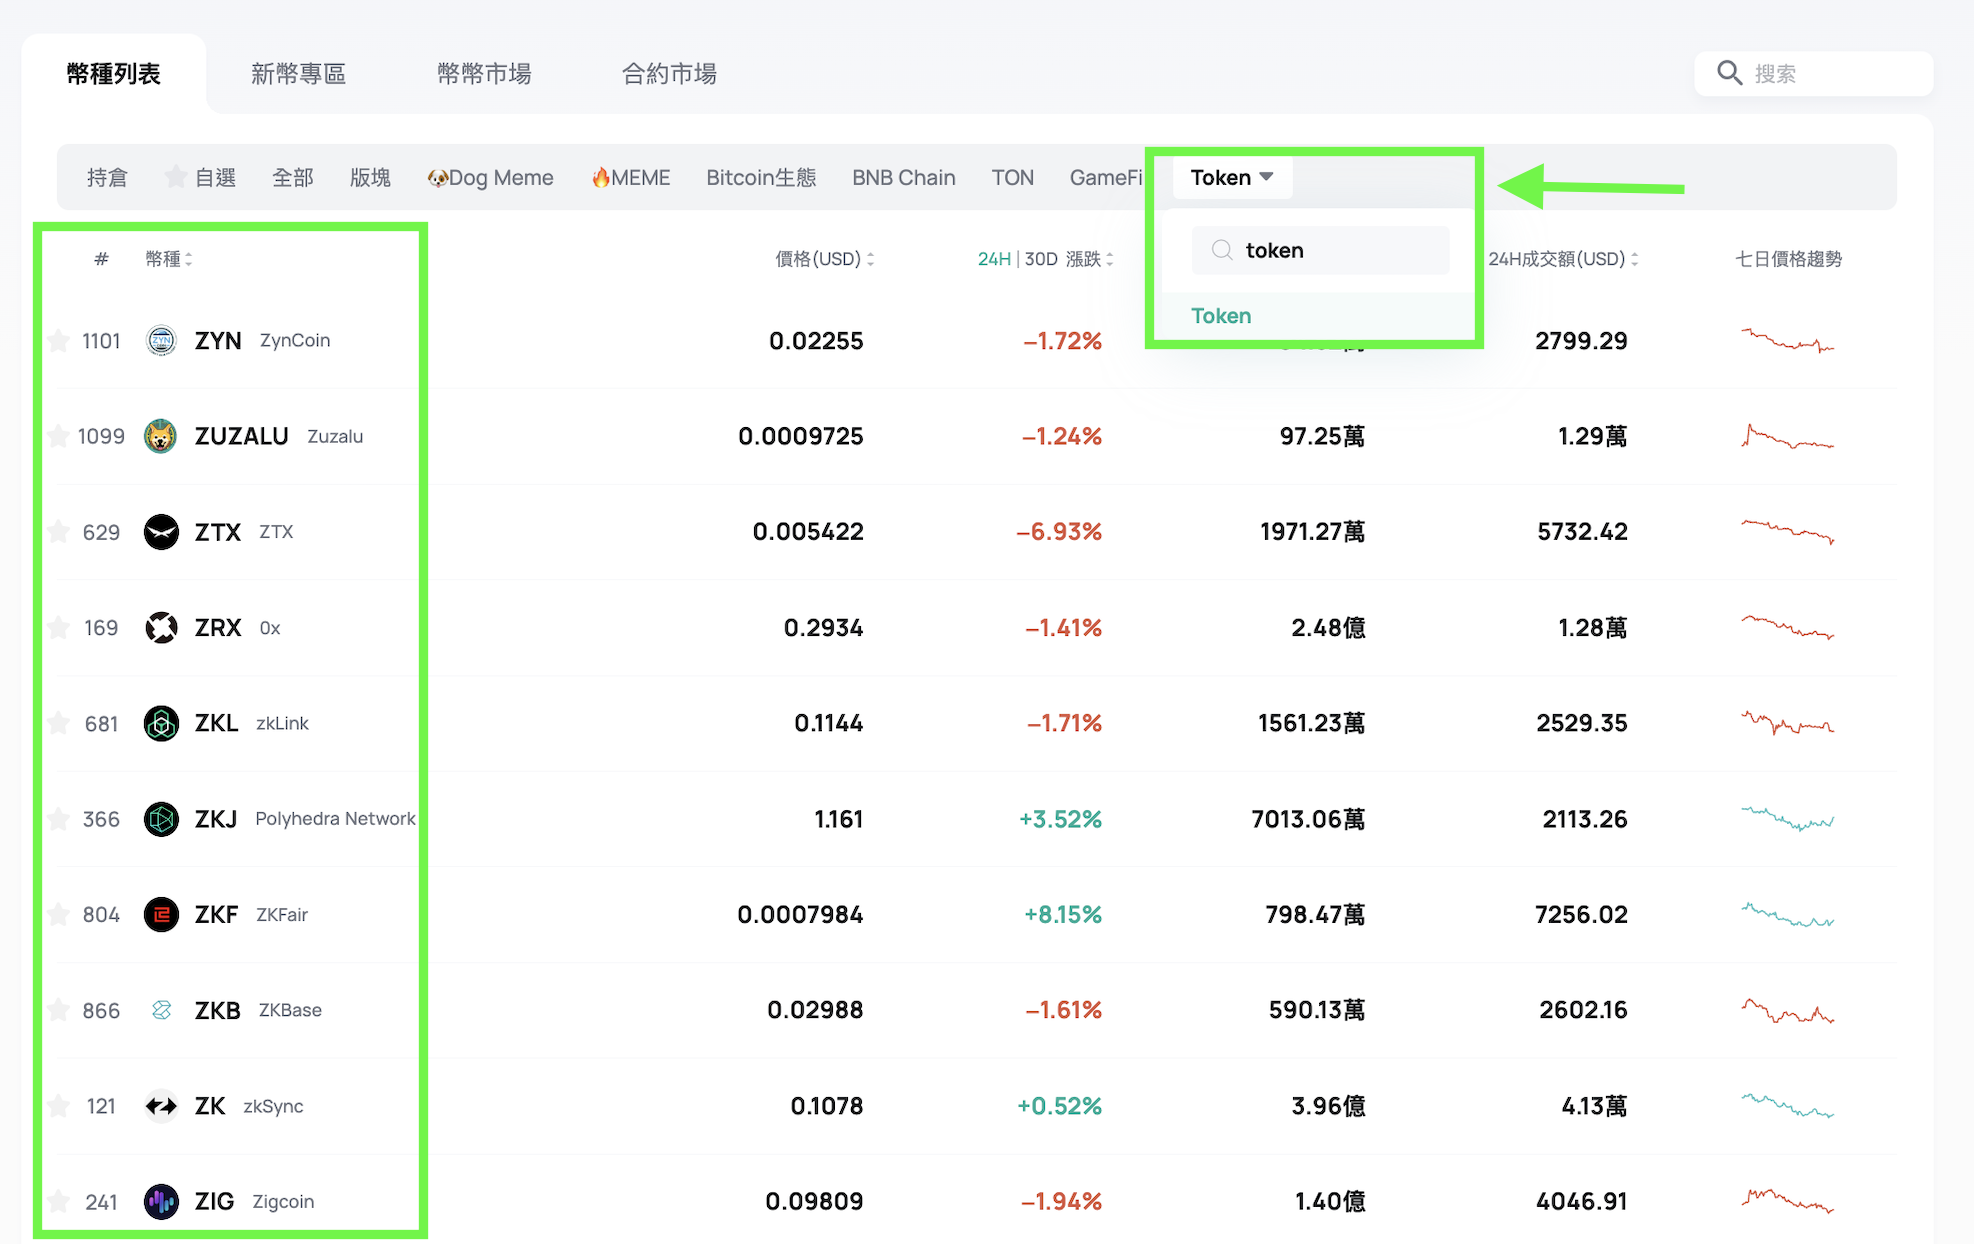Screen dimensions: 1974x1244
Task: Click the 七日價格趨勢 column header
Action: pos(1788,259)
